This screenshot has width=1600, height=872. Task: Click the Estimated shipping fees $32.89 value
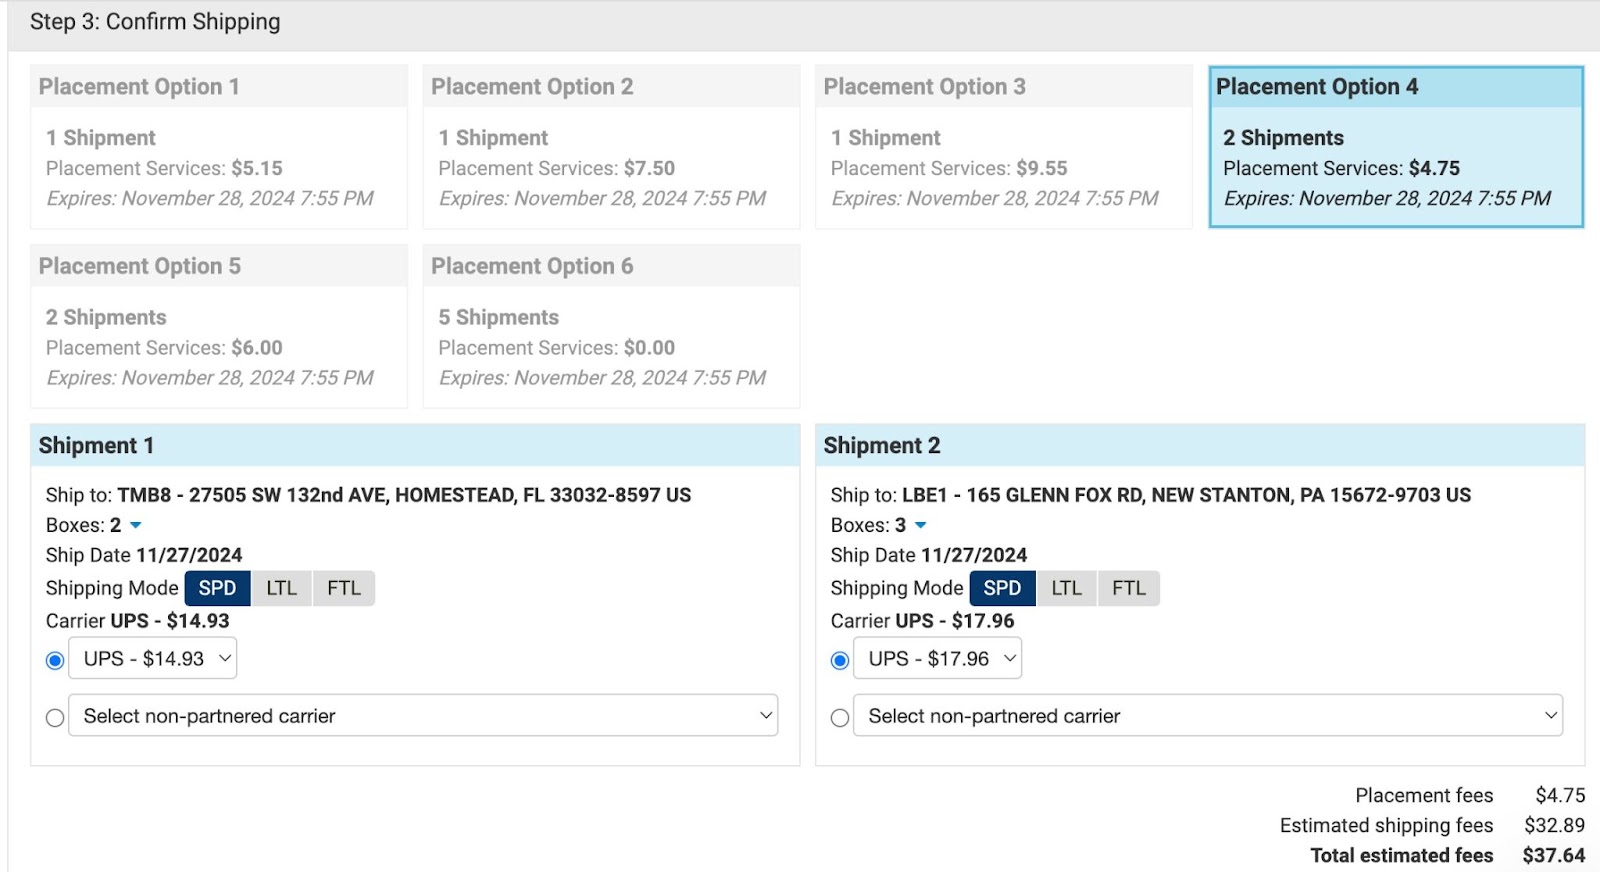(x=1554, y=826)
